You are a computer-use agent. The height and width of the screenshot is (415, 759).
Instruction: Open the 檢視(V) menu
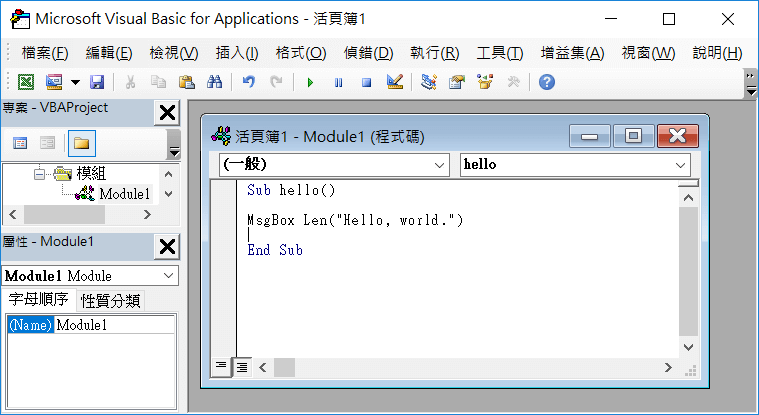pyautogui.click(x=174, y=53)
